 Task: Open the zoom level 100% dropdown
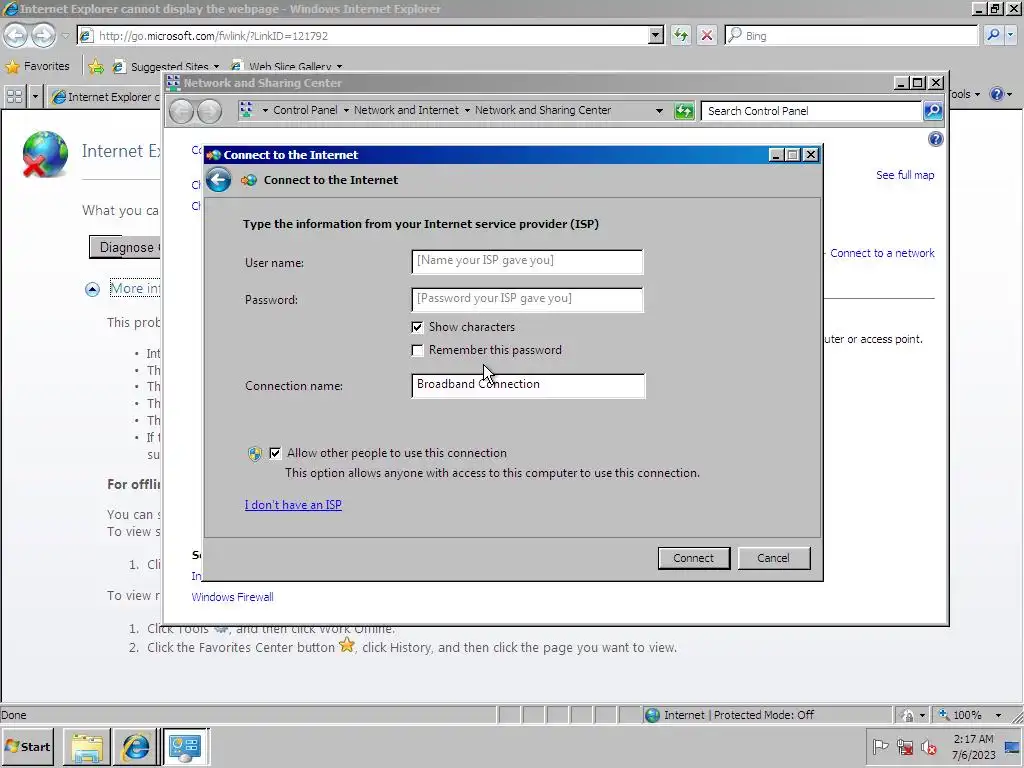point(998,715)
